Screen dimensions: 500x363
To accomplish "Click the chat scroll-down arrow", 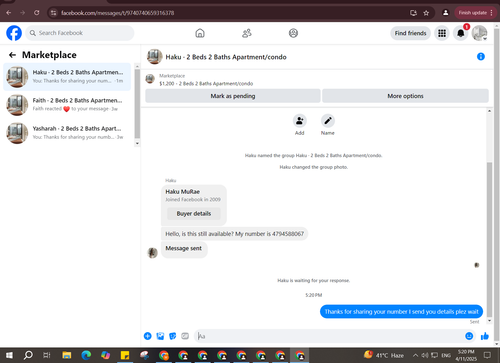I will click(489, 321).
